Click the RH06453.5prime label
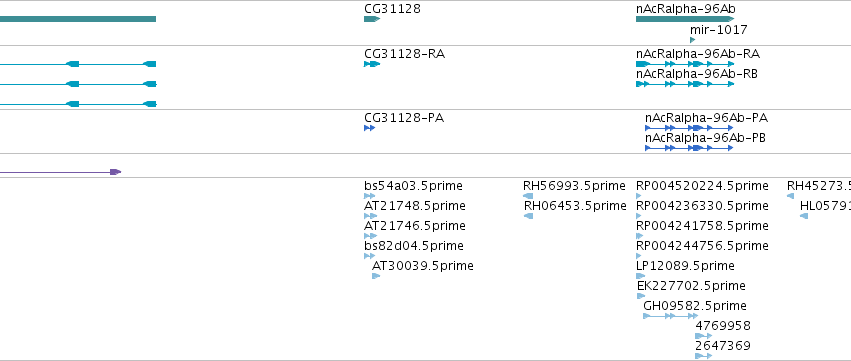 tap(575, 206)
